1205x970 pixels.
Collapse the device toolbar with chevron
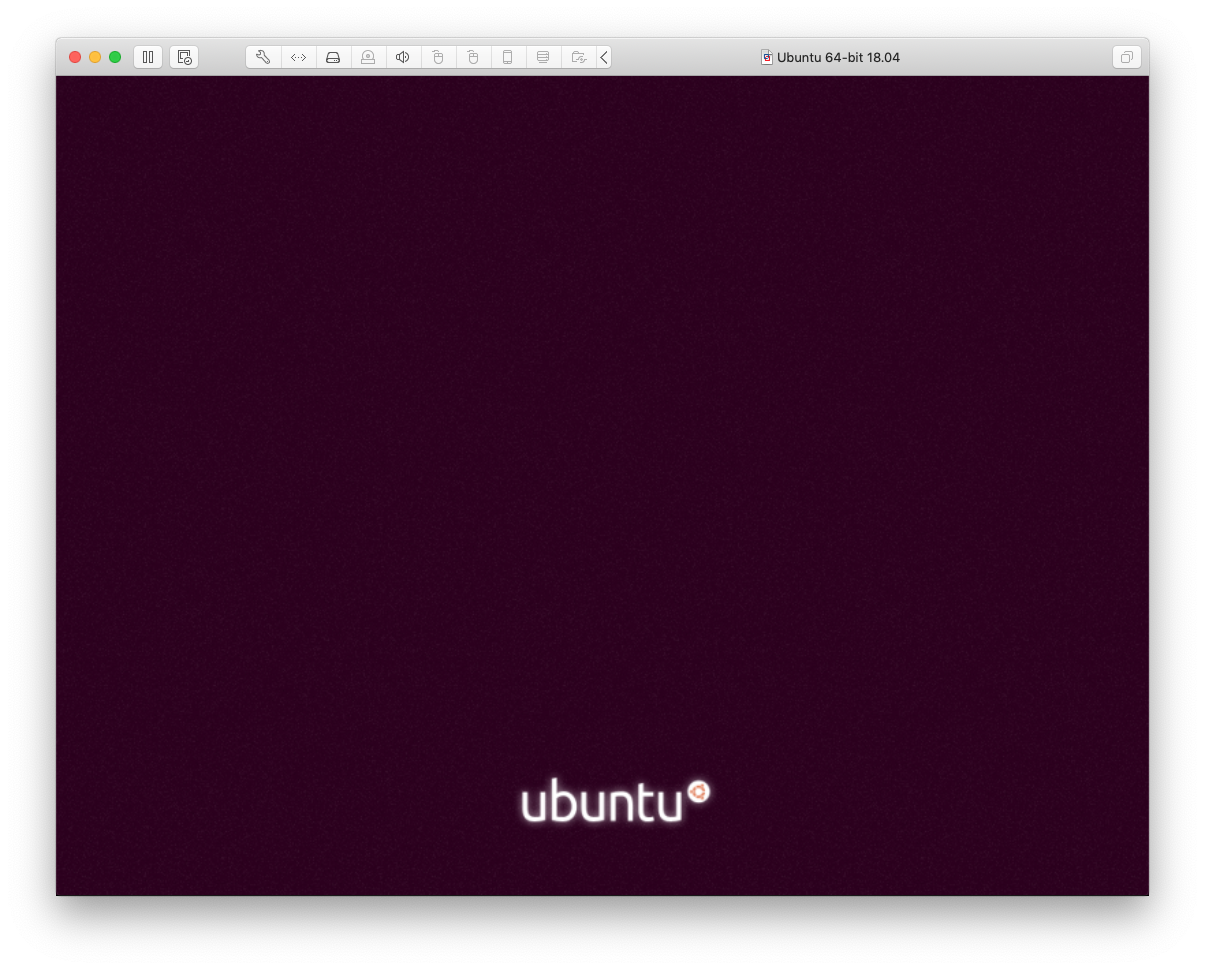coord(604,57)
